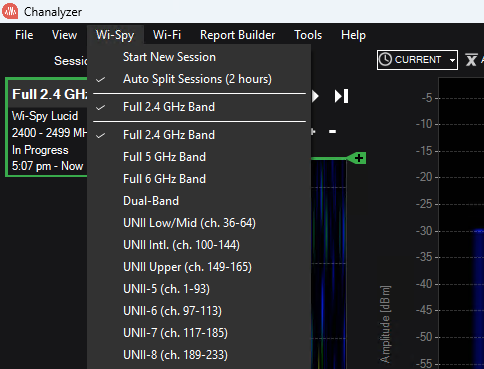
Task: Select UNII Upper (ch. 149-165)
Action: [199, 267]
